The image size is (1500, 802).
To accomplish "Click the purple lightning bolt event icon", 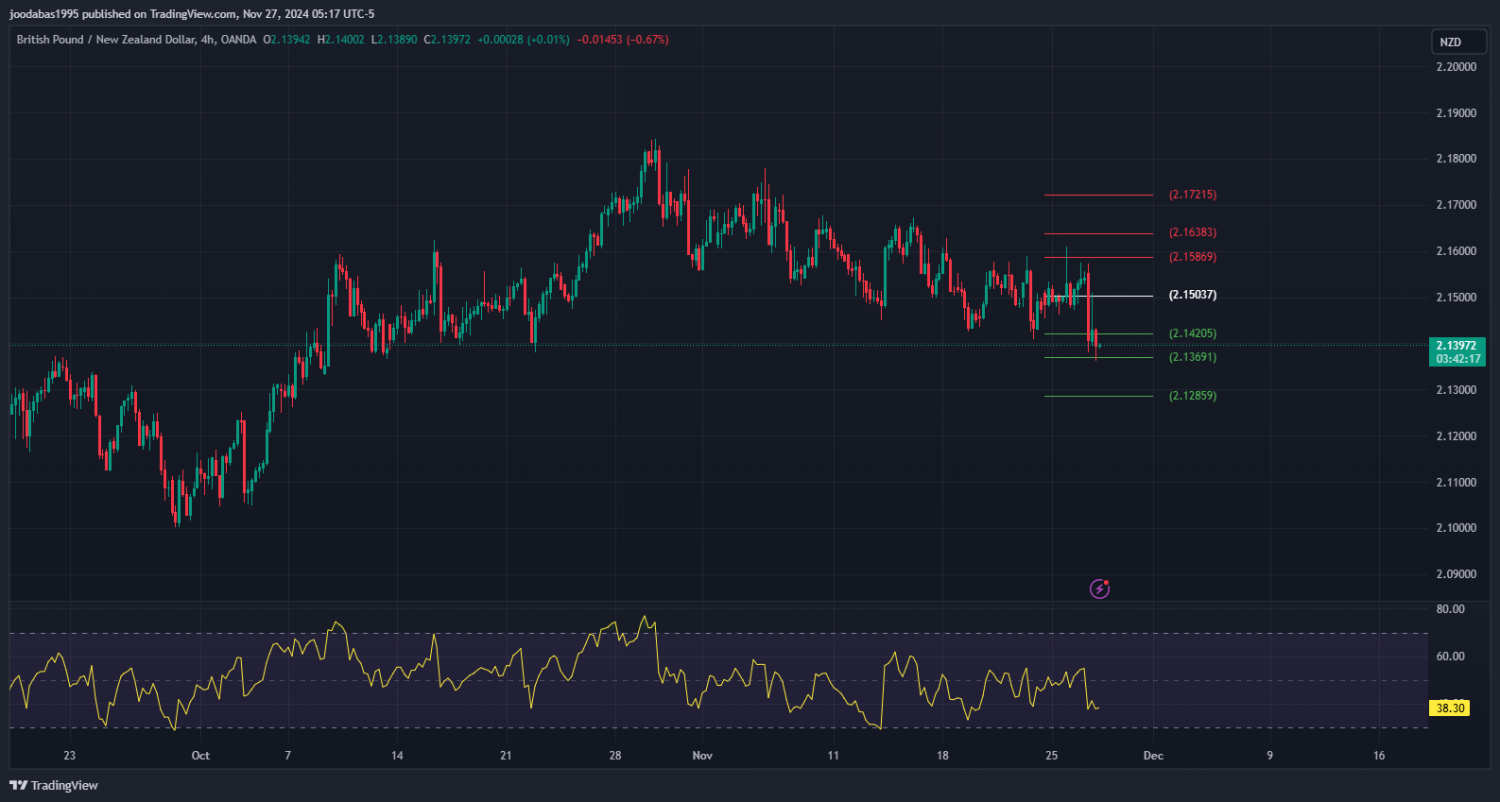I will (x=1100, y=589).
